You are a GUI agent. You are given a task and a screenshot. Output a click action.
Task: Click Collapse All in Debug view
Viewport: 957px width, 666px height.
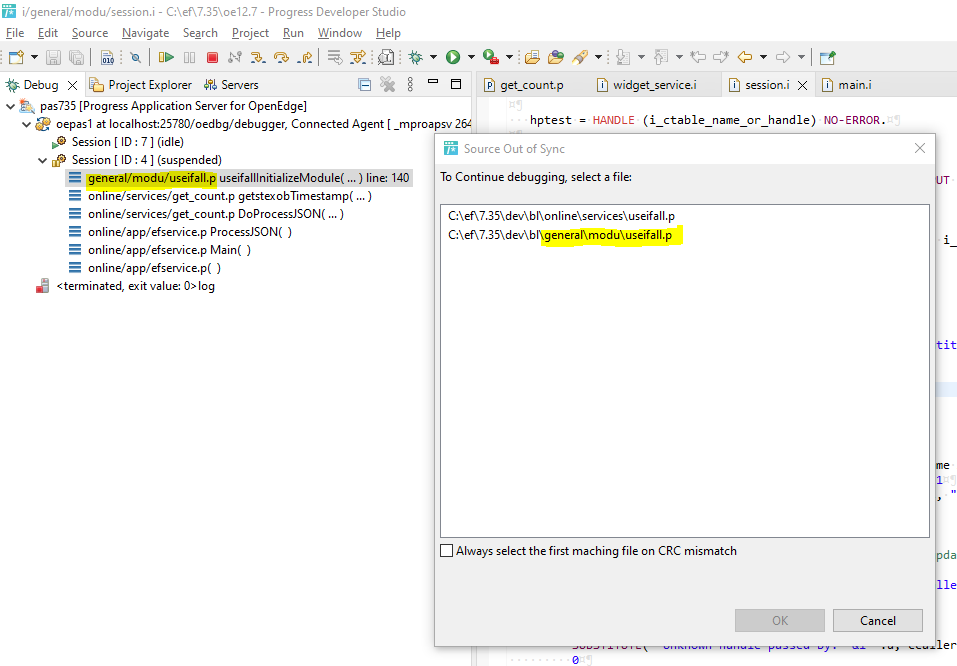(x=364, y=85)
